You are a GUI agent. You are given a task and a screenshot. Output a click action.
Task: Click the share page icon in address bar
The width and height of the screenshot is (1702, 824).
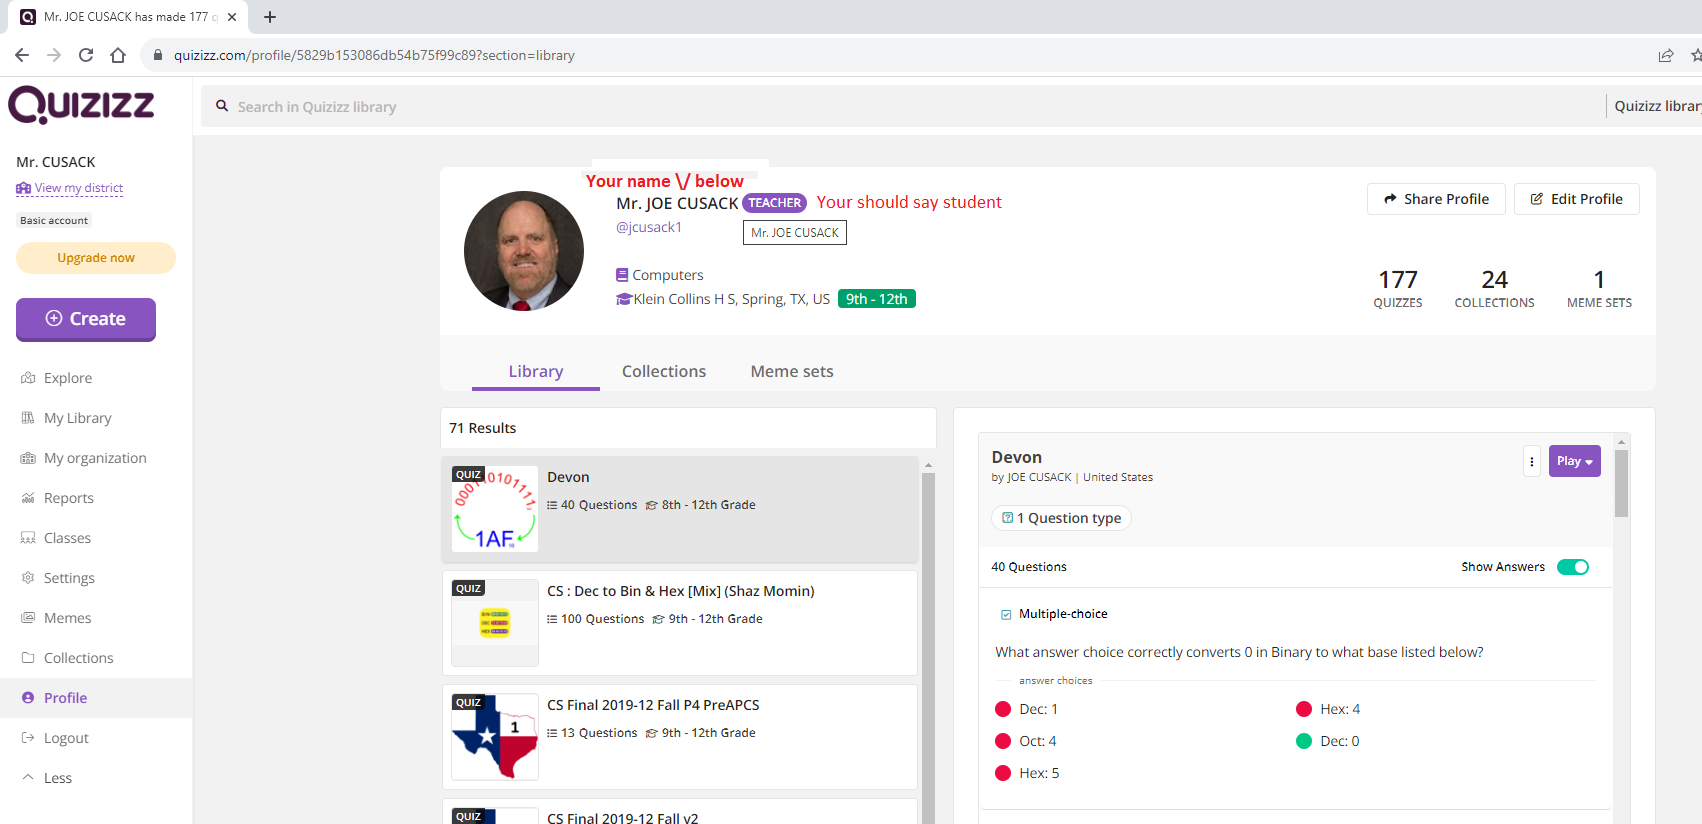coord(1665,55)
